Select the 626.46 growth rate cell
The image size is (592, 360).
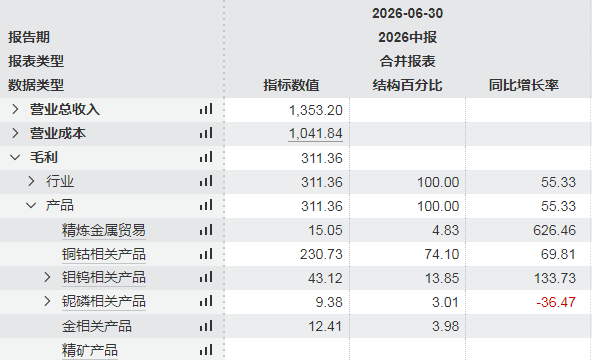pos(555,230)
